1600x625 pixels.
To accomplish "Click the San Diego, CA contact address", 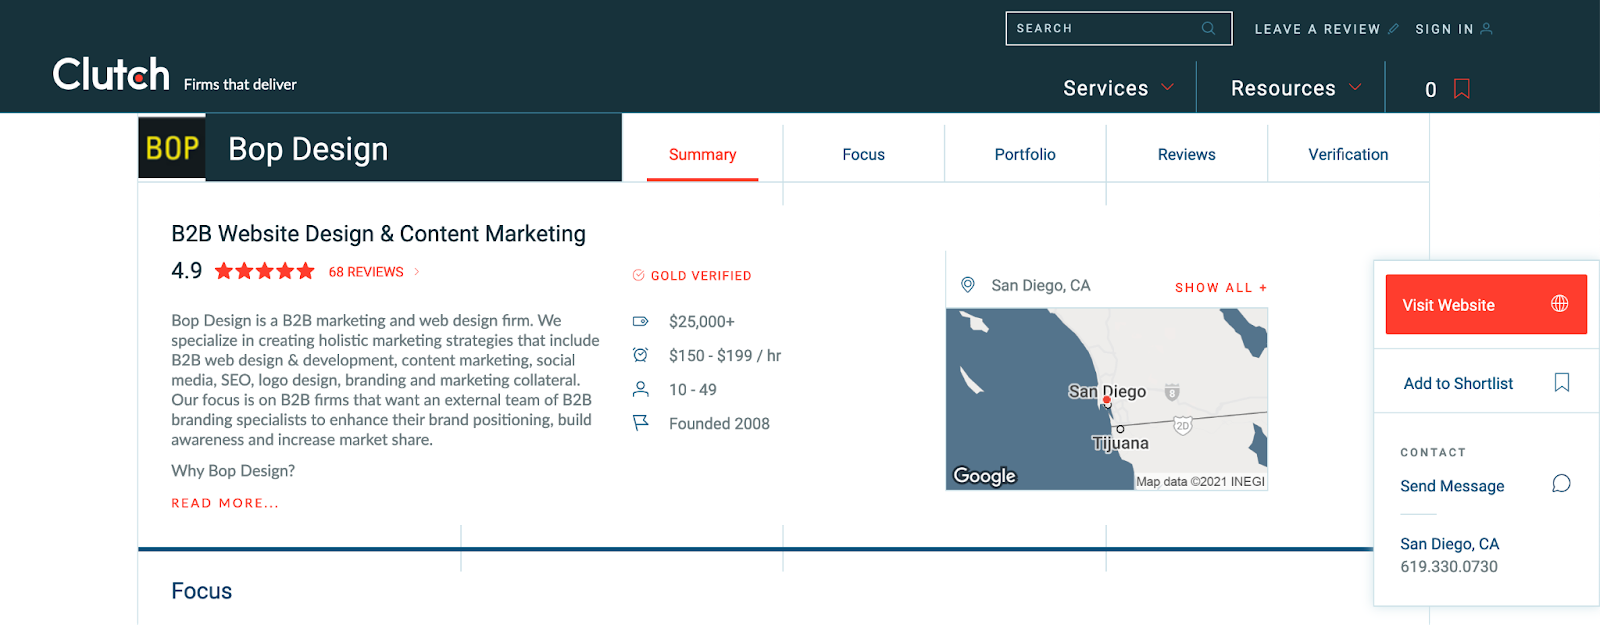I will pos(1449,544).
